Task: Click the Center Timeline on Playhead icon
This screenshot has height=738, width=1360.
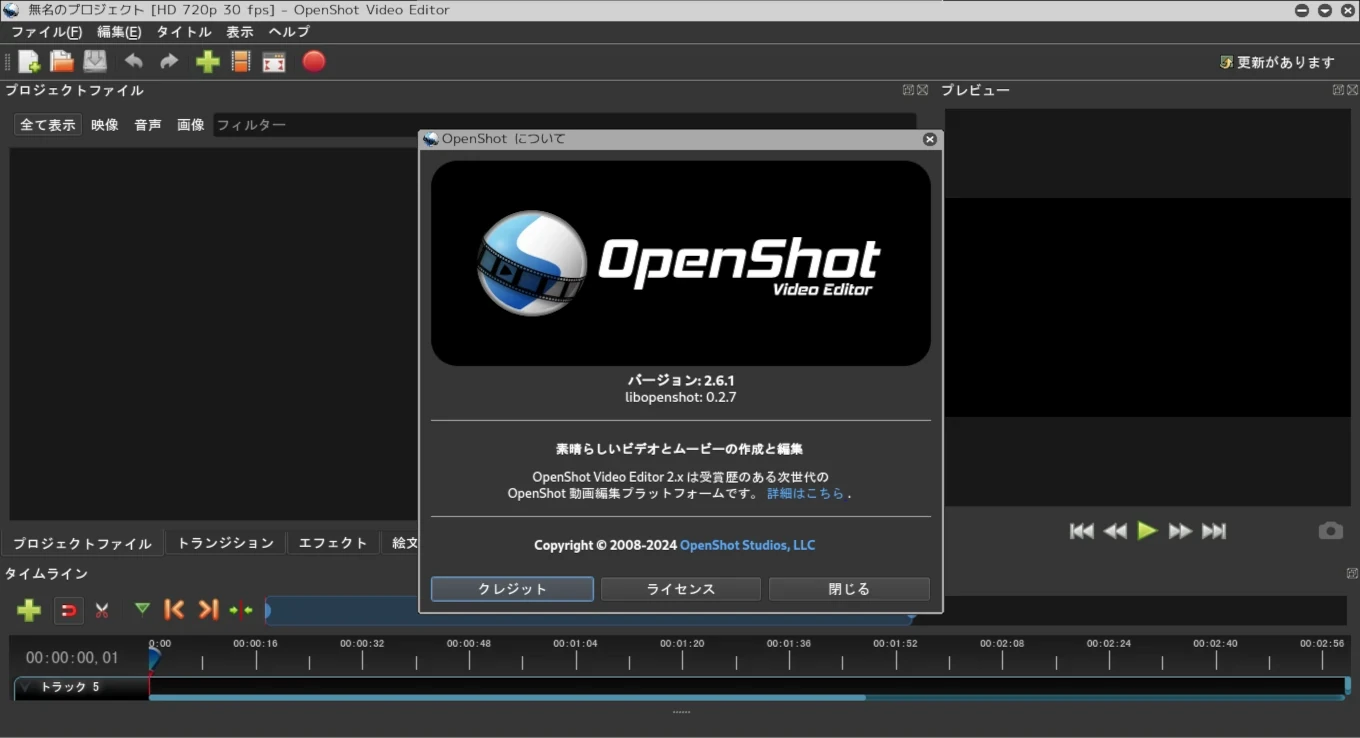Action: 241,610
